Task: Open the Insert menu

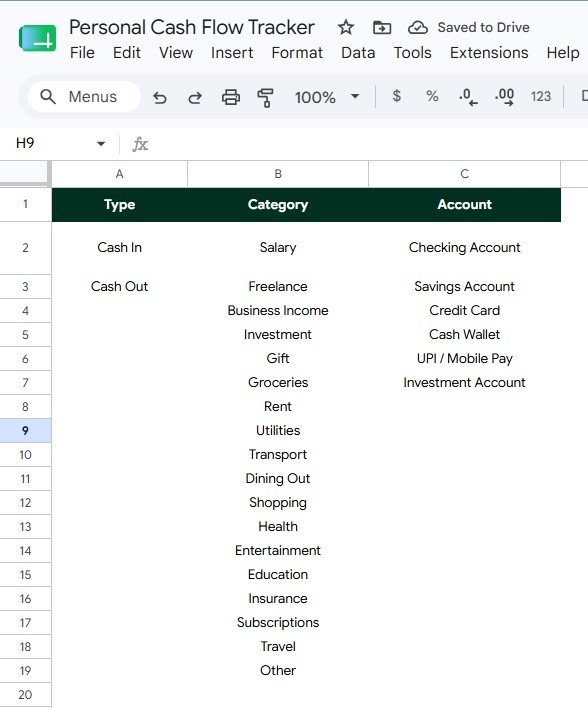Action: coord(232,53)
